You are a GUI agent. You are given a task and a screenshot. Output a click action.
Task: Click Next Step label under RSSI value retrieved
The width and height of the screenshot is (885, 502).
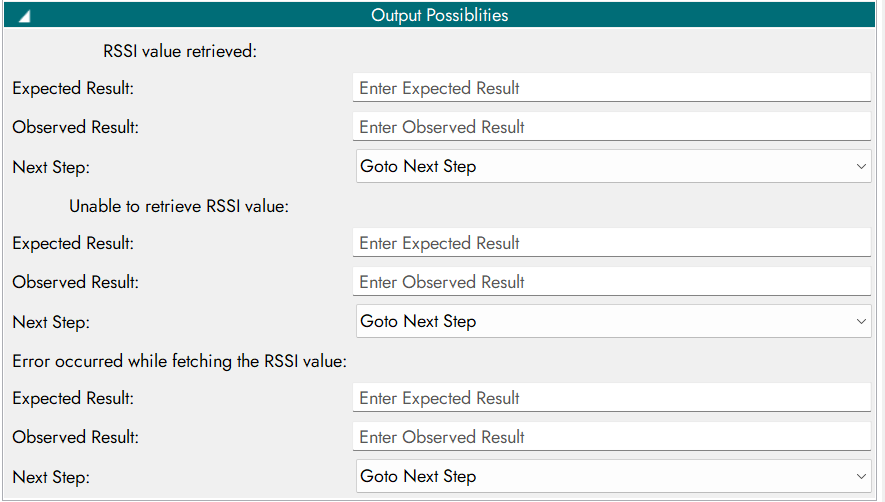51,167
